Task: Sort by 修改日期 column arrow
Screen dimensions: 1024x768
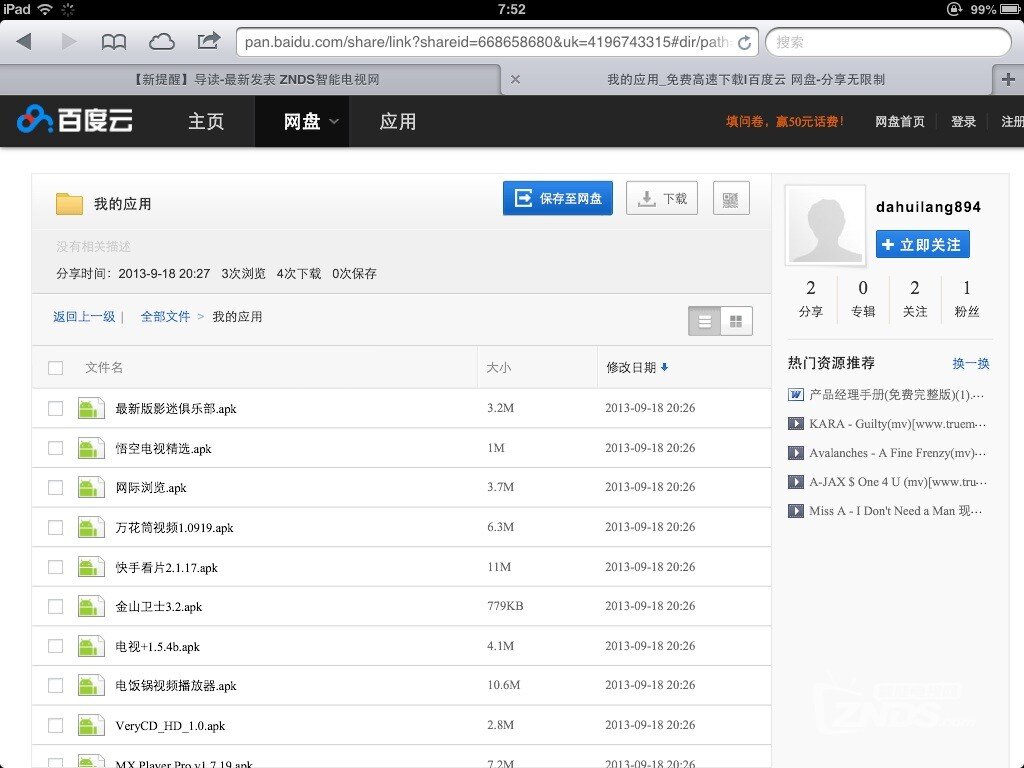Action: coord(664,367)
